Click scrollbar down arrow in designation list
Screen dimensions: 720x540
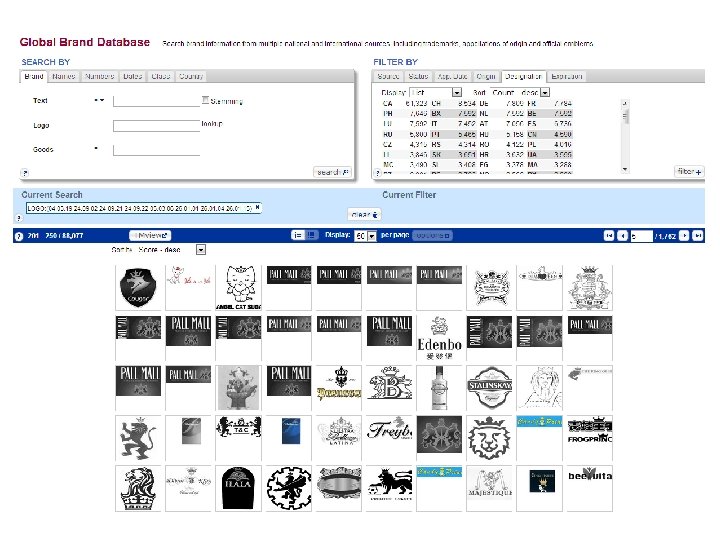point(624,169)
